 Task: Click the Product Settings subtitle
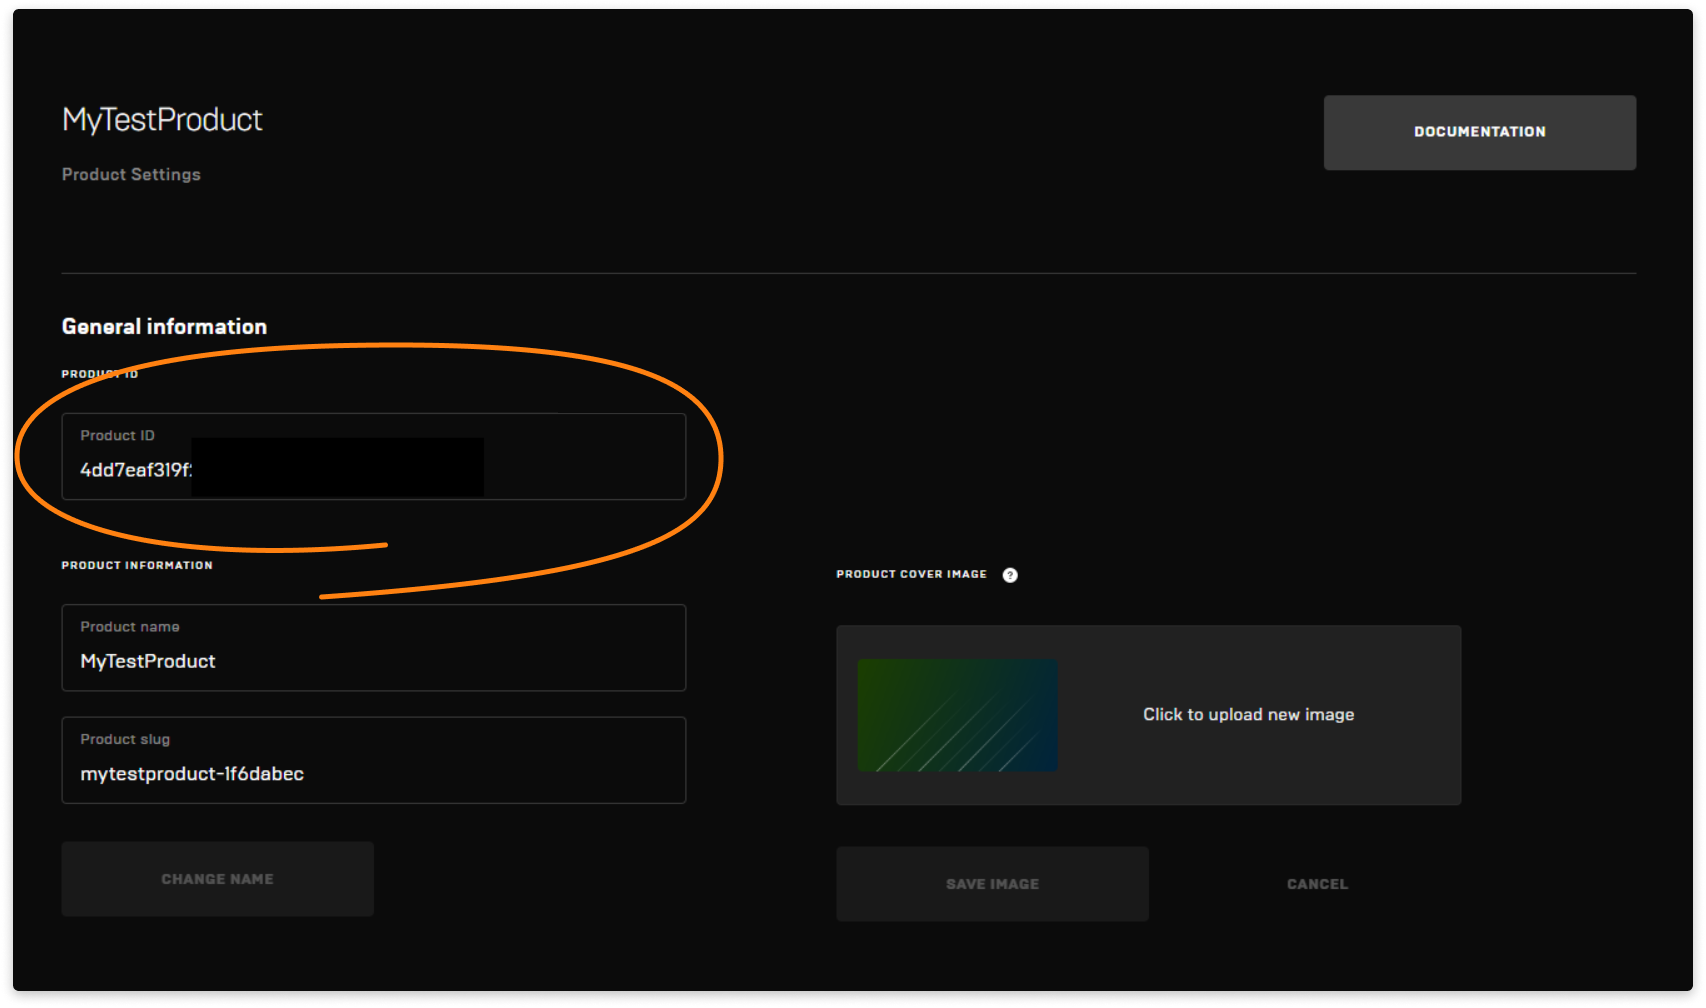click(131, 175)
